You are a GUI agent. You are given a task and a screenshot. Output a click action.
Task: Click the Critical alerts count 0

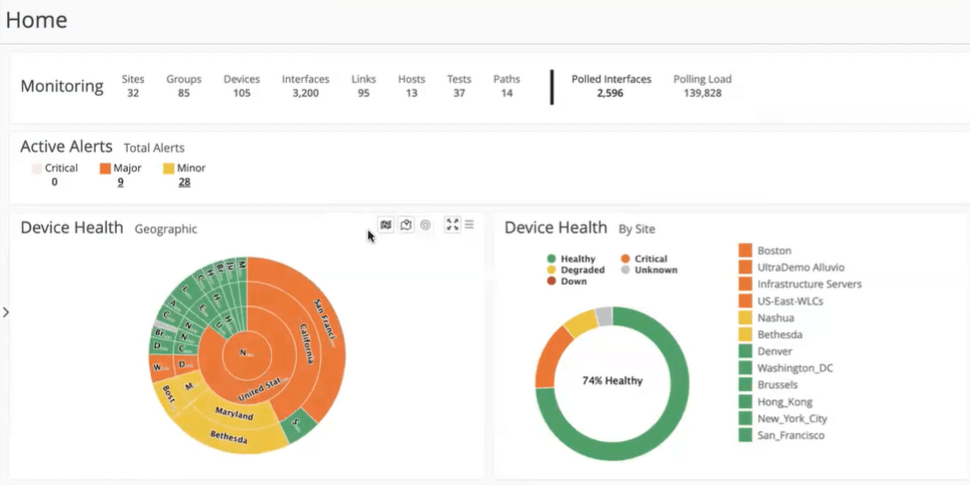coord(54,182)
